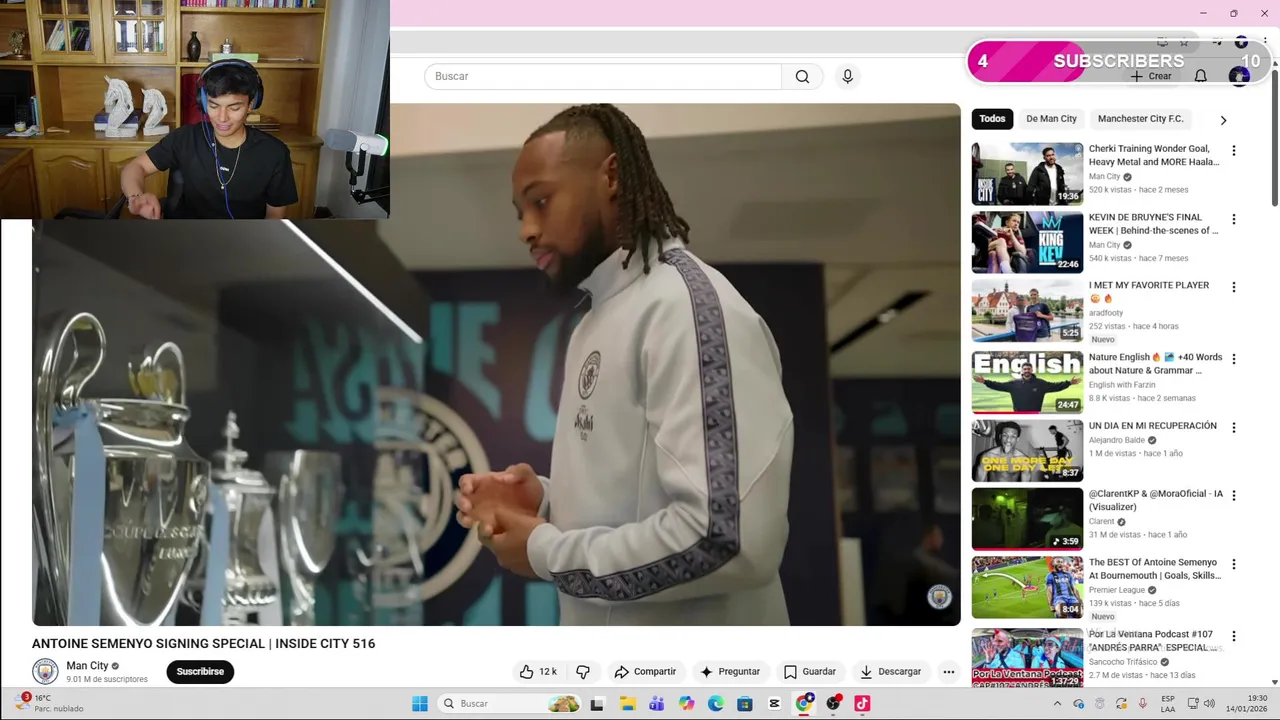Click the YouTube Buscar search field
The image size is (1280, 720).
coord(603,76)
